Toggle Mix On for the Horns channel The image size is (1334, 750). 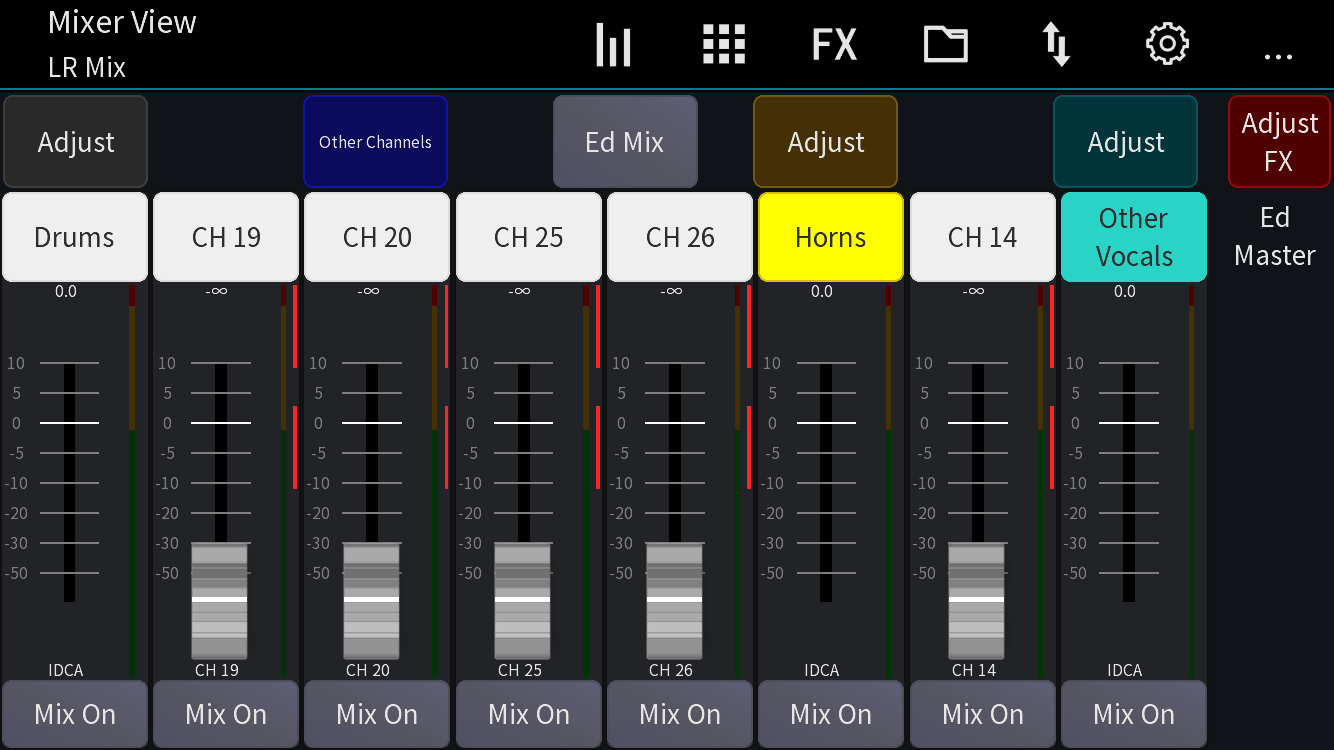click(830, 714)
